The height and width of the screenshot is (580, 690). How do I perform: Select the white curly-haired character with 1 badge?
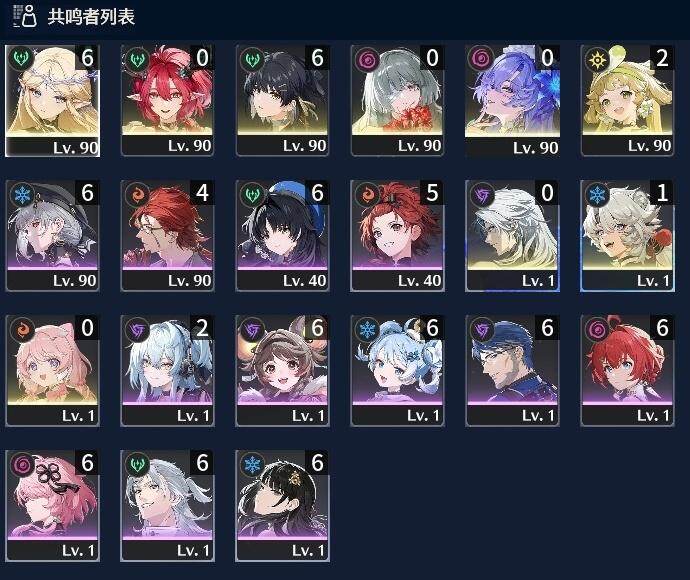pos(627,235)
